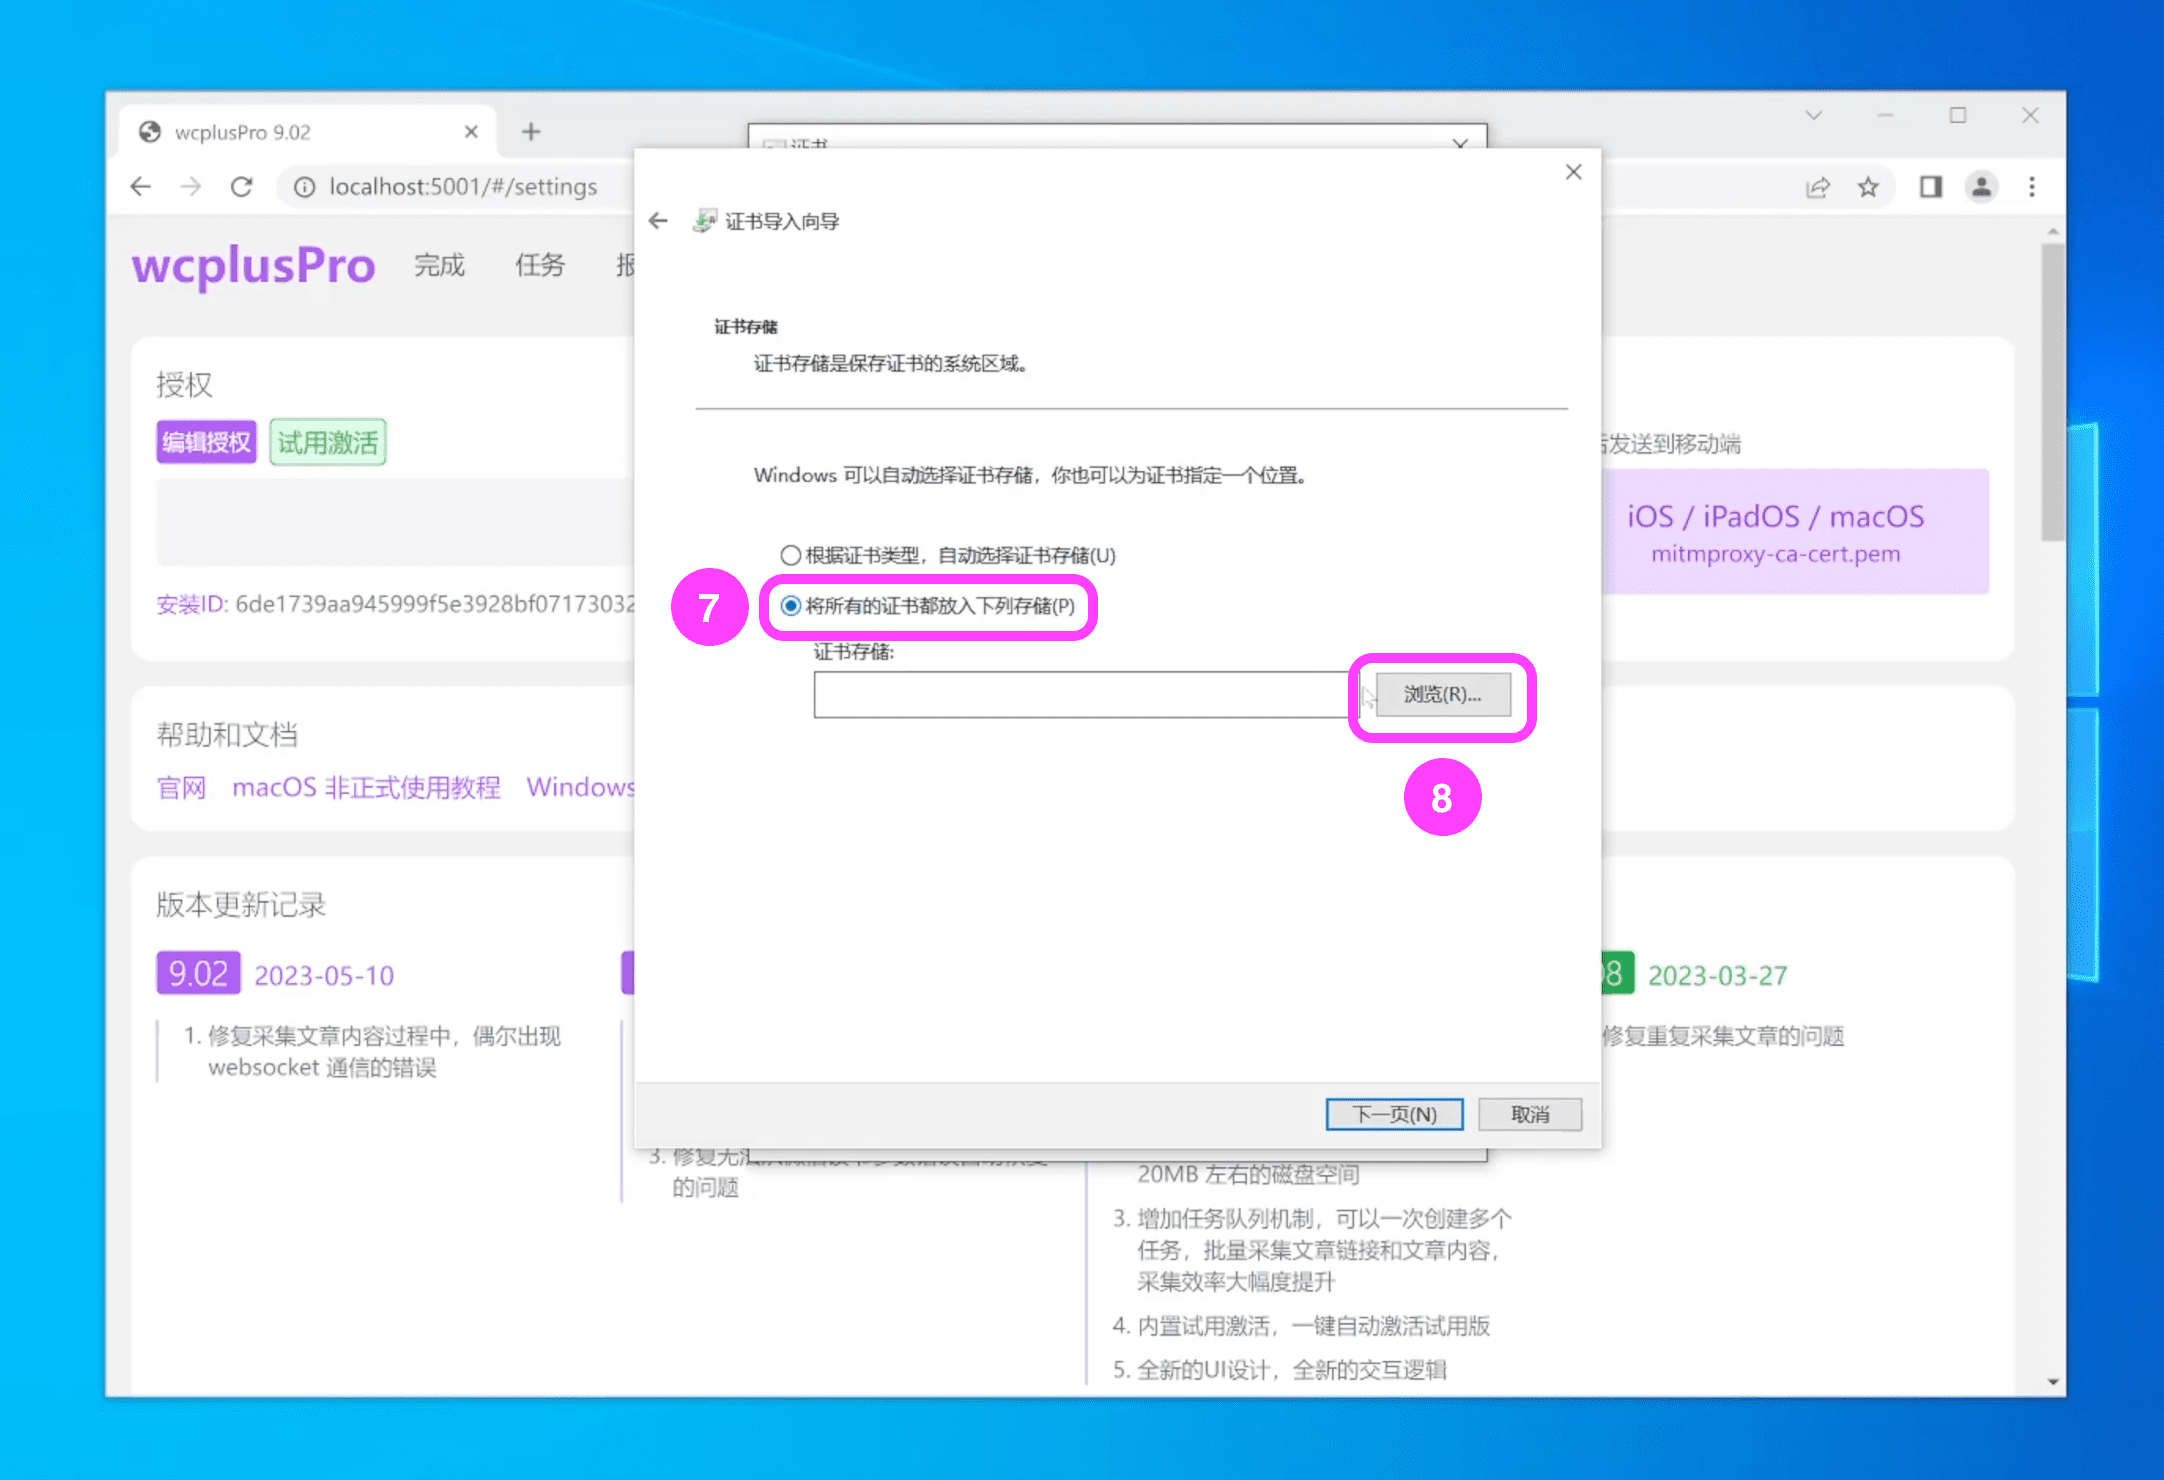Open the 完成 navigation menu item

pyautogui.click(x=440, y=265)
